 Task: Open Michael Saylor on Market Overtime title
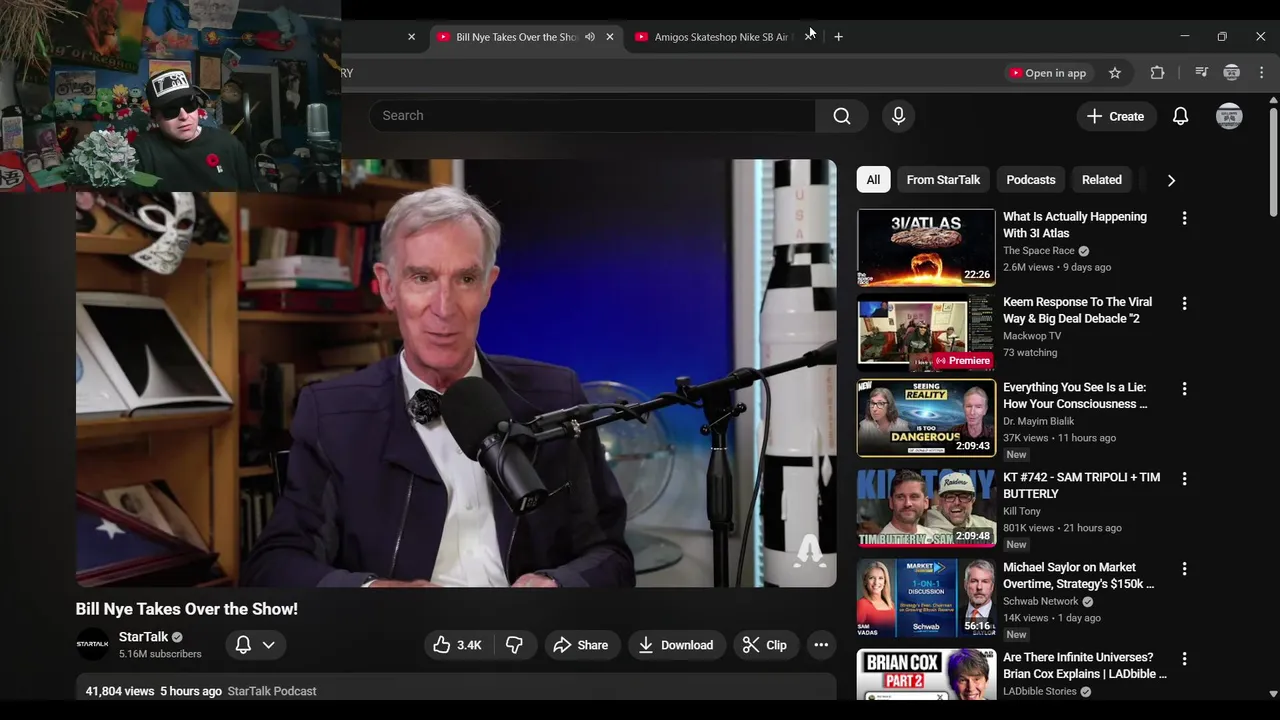click(1078, 575)
